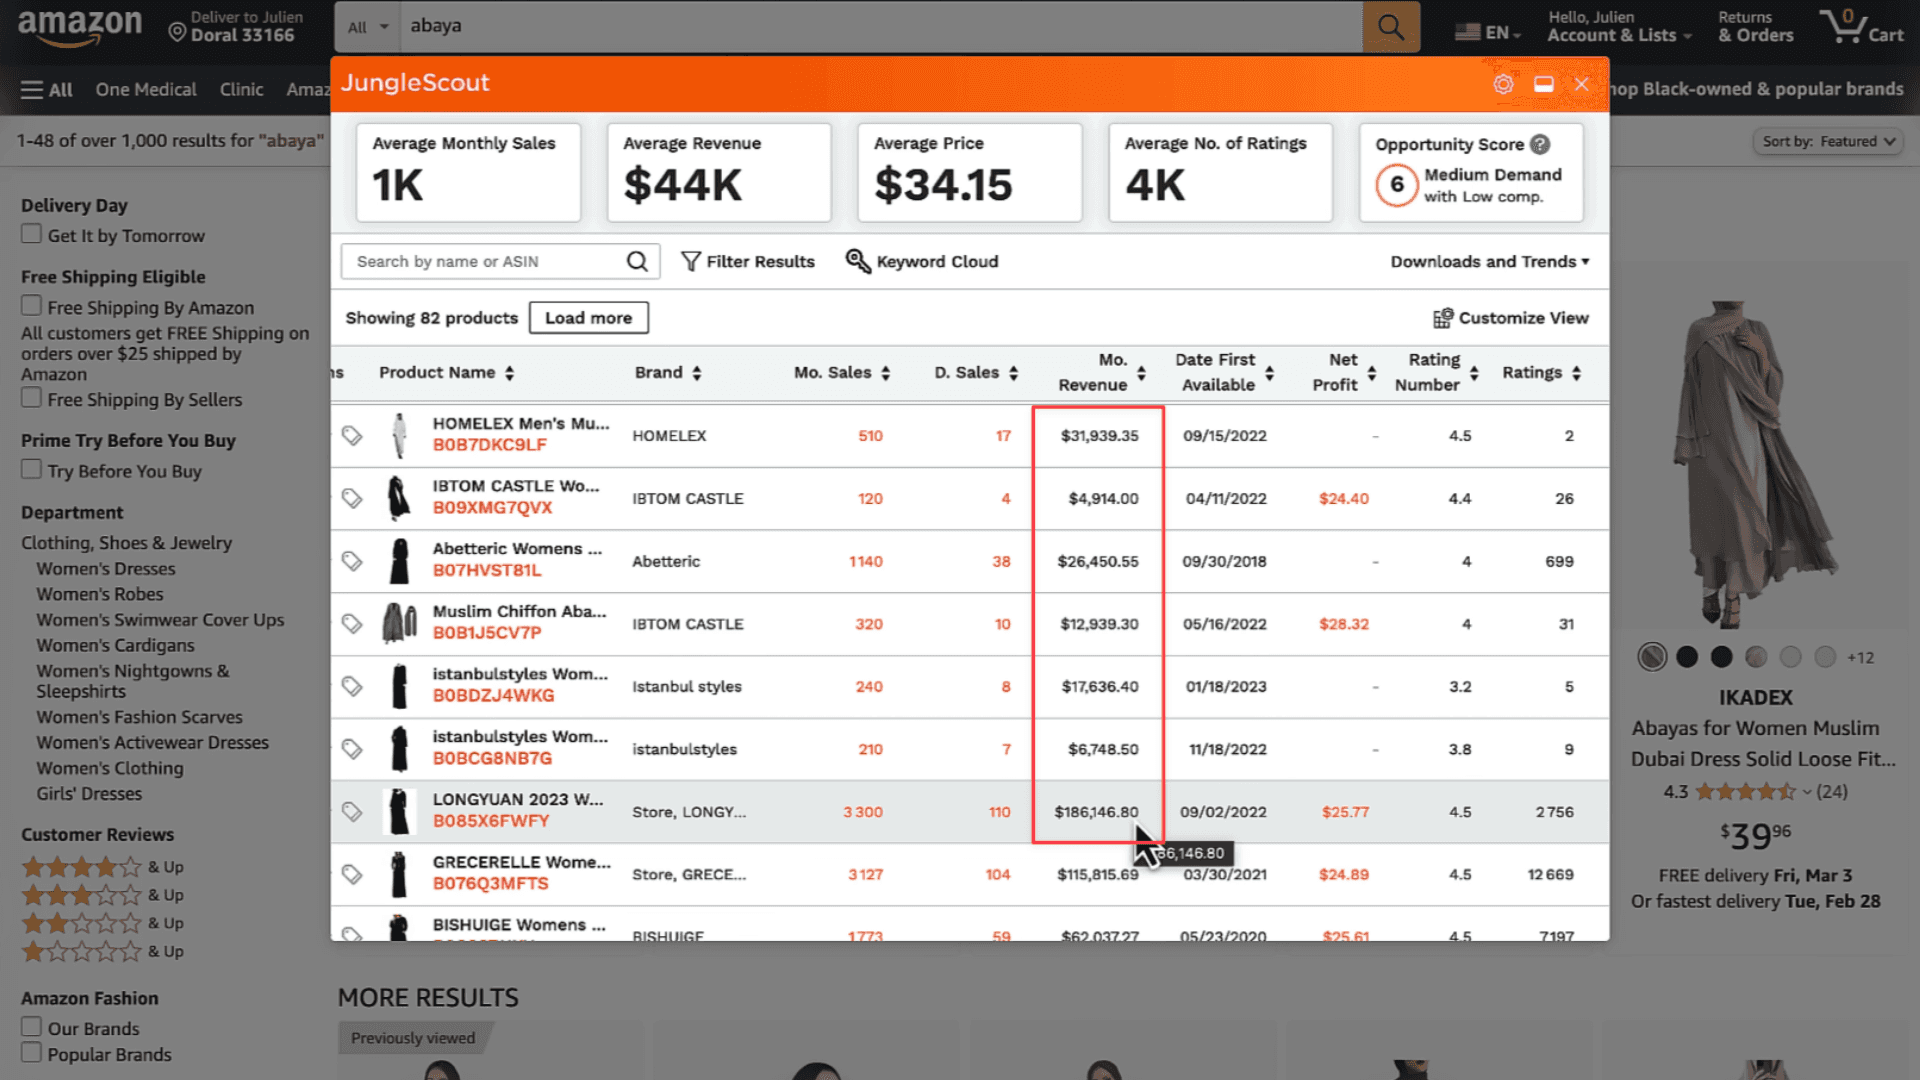Open Women's Fashion Scarves department link
This screenshot has height=1080, width=1920.
pos(139,717)
